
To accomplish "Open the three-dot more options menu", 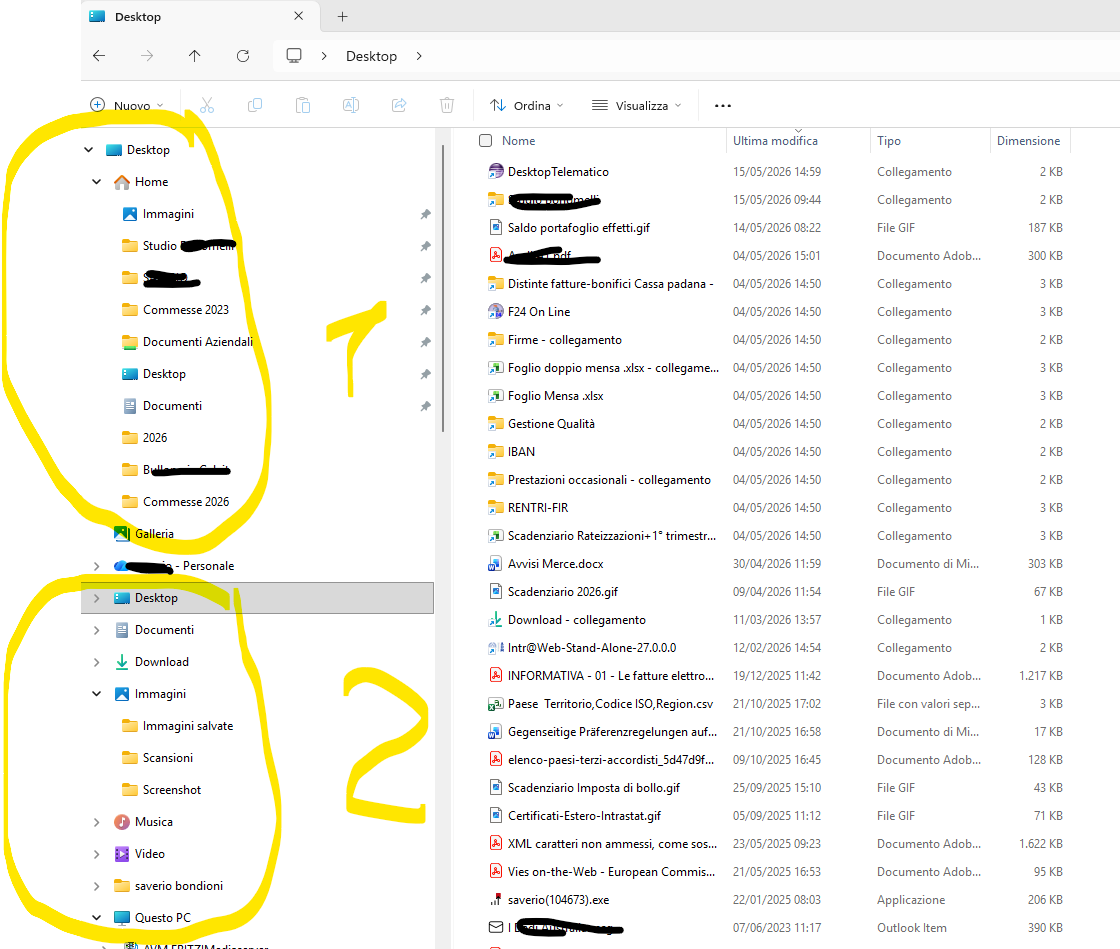I will coord(723,106).
